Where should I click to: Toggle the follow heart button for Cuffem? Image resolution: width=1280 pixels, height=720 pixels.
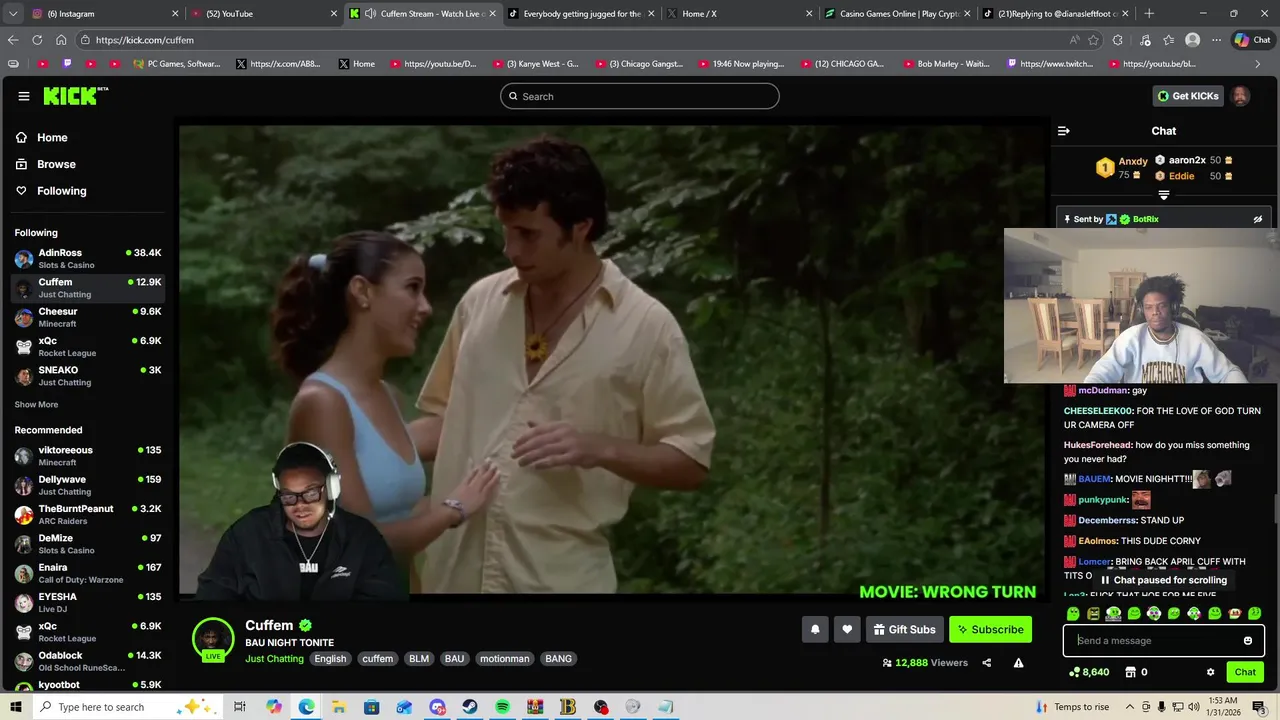(x=847, y=629)
